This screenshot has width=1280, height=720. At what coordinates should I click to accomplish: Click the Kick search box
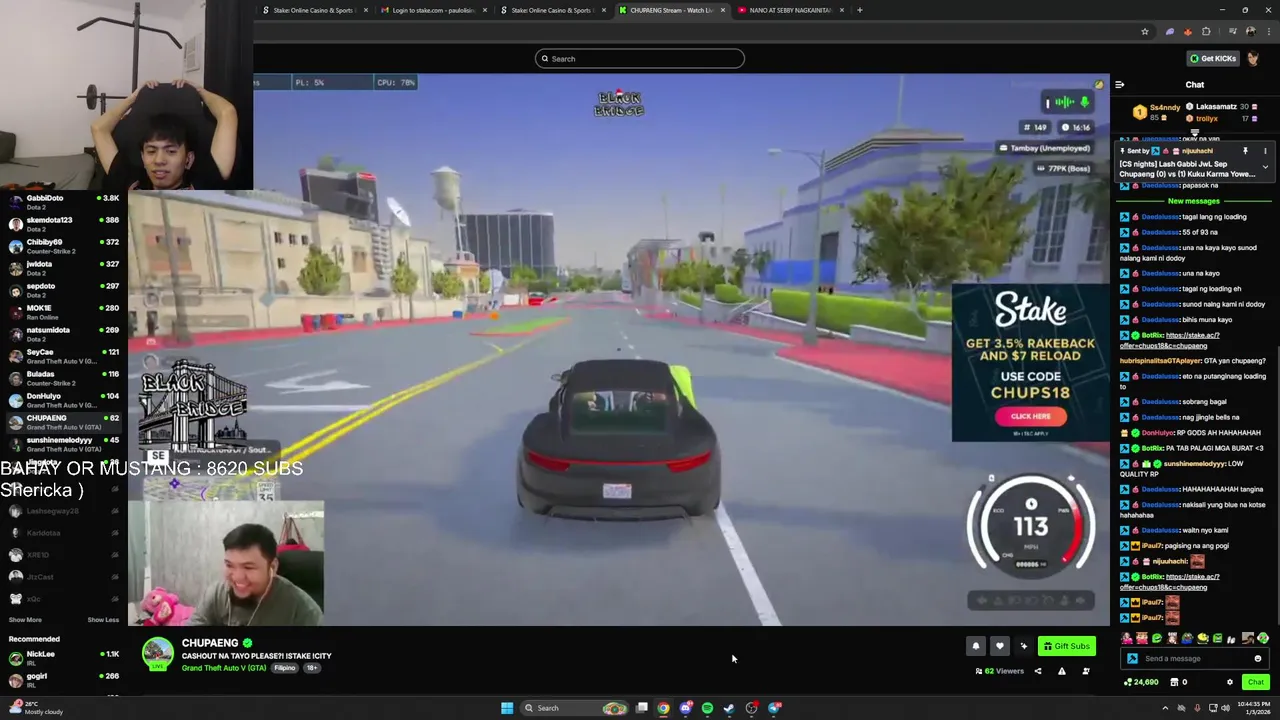point(640,59)
